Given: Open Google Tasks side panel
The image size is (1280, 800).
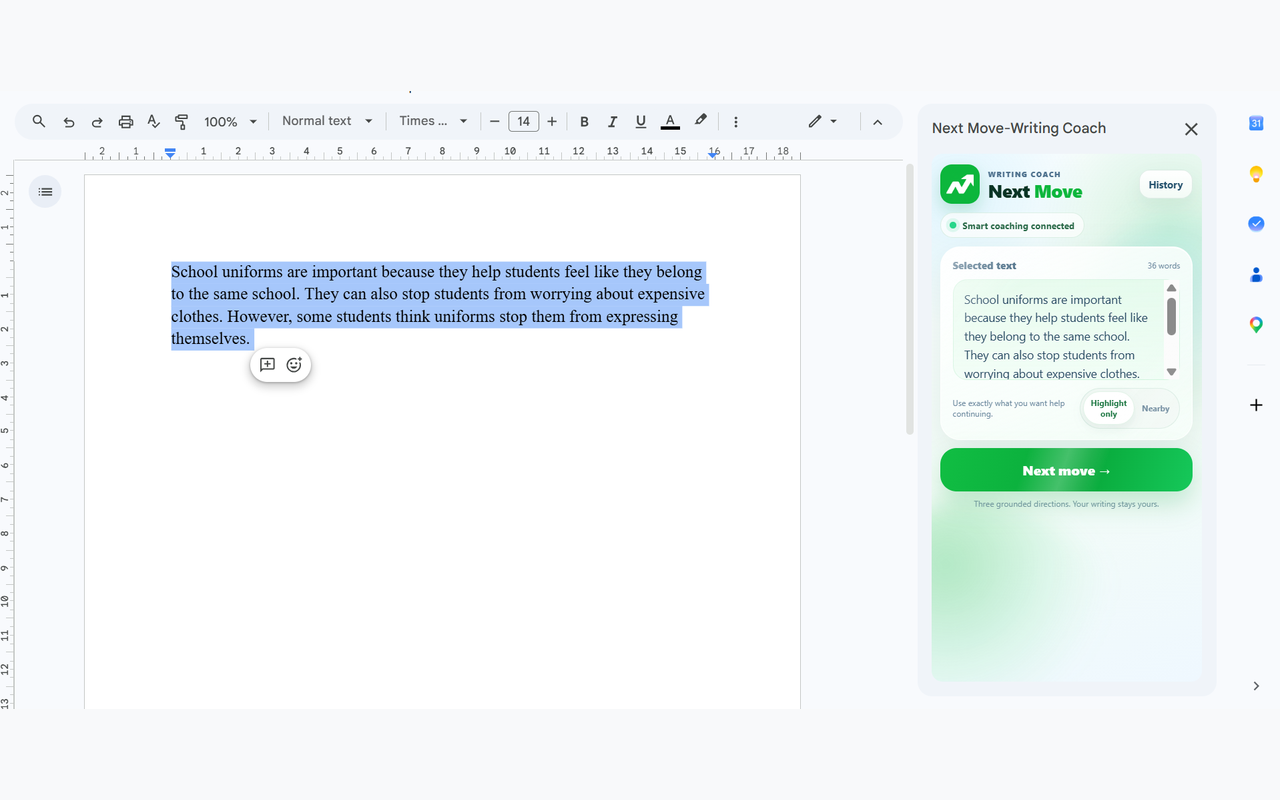Looking at the screenshot, I should [x=1256, y=224].
